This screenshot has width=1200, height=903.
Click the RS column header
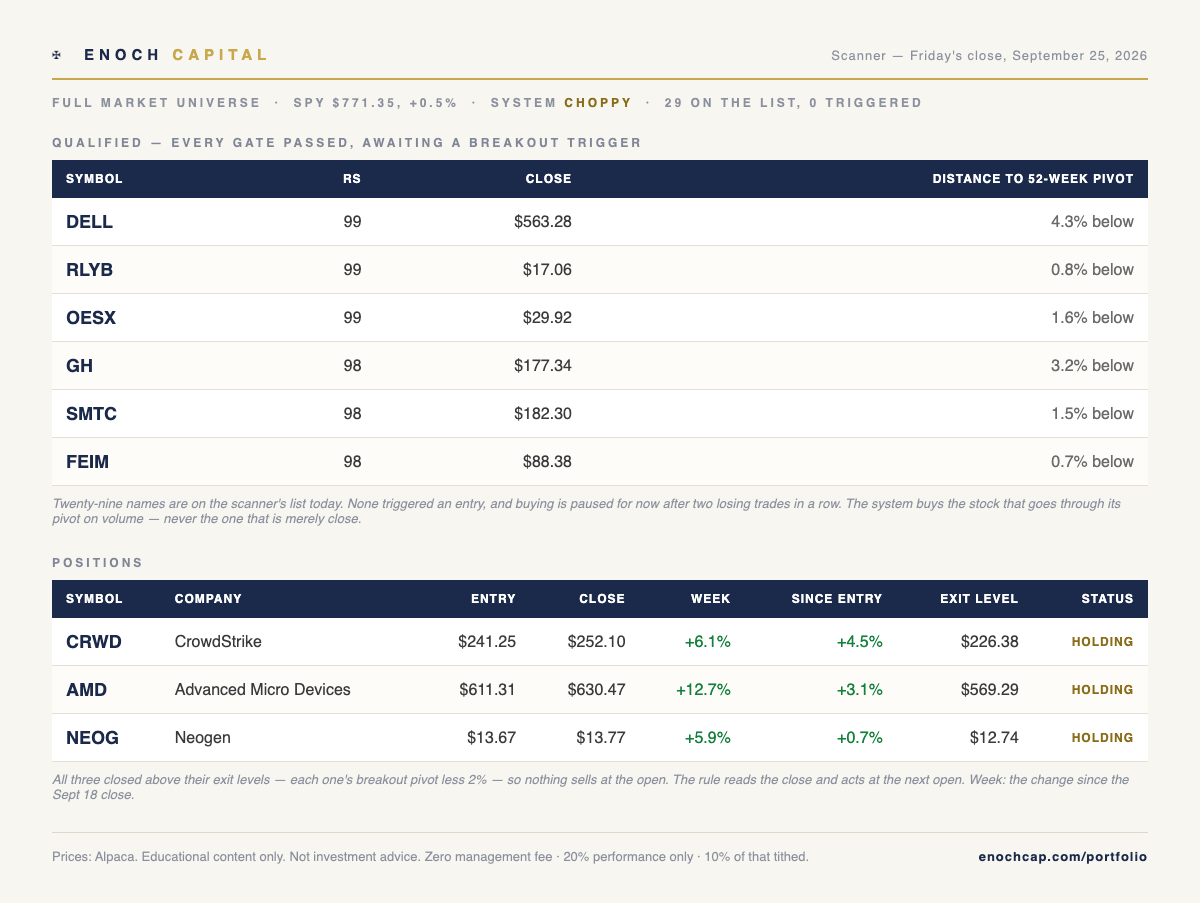pyautogui.click(x=351, y=179)
